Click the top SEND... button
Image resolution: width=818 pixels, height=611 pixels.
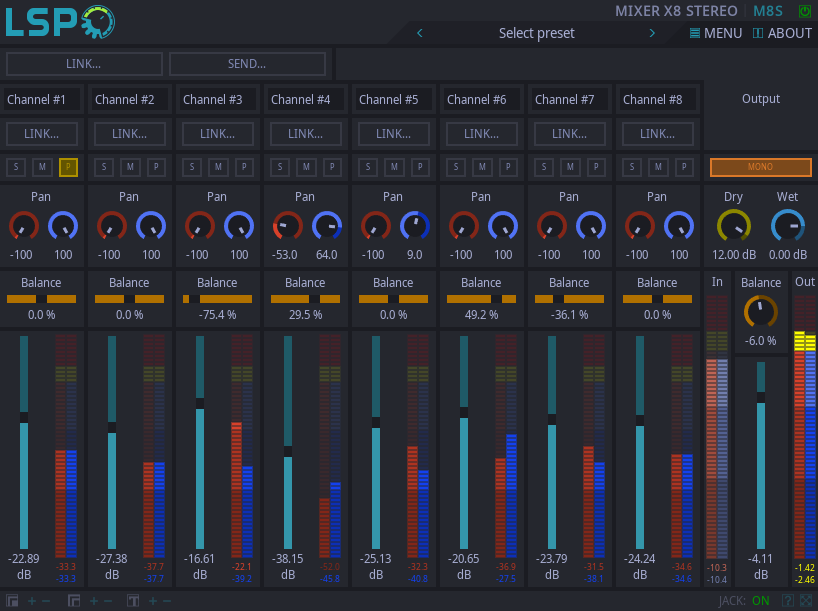click(247, 64)
